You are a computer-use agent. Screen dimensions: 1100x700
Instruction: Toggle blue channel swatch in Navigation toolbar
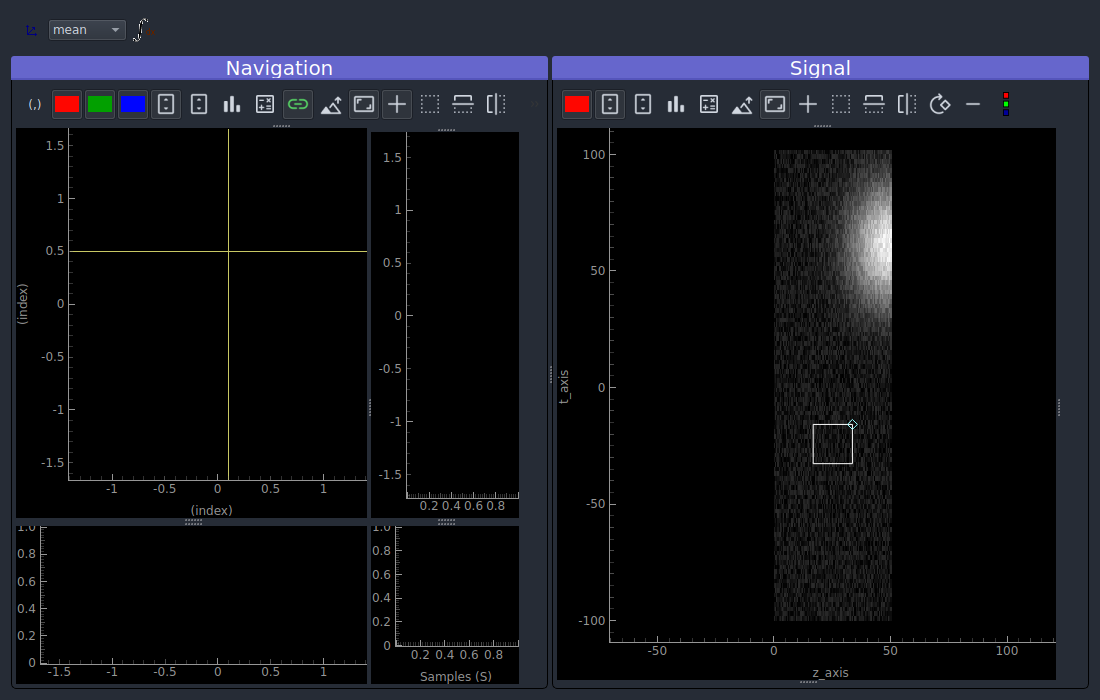(x=133, y=105)
